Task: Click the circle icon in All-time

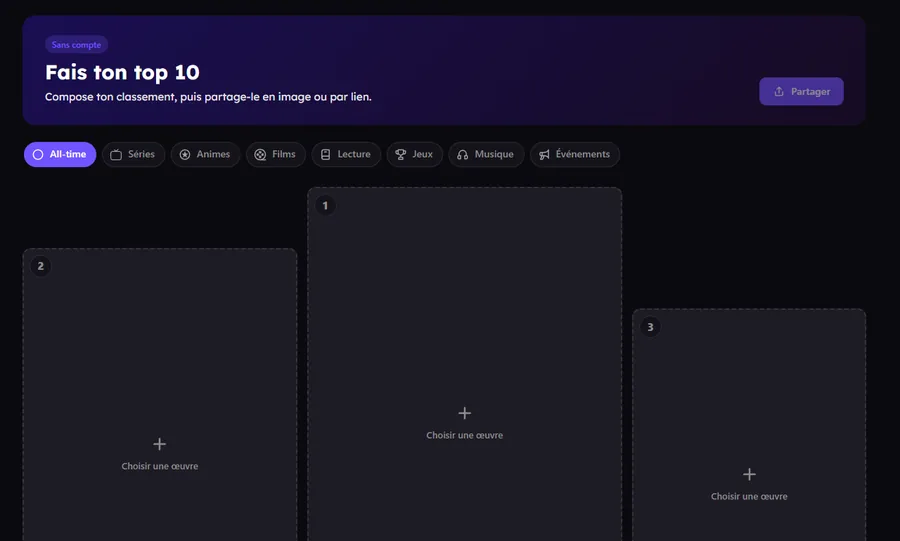Action: coord(38,154)
